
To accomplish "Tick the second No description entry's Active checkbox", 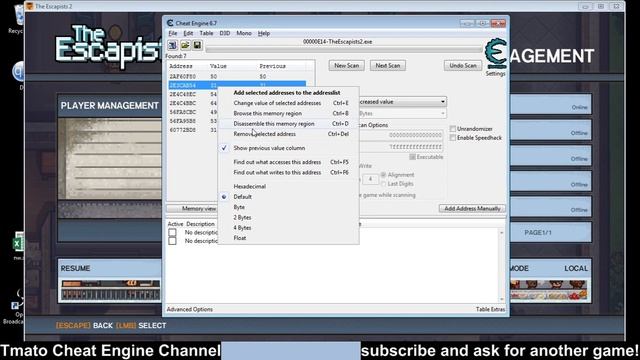I will tap(172, 241).
